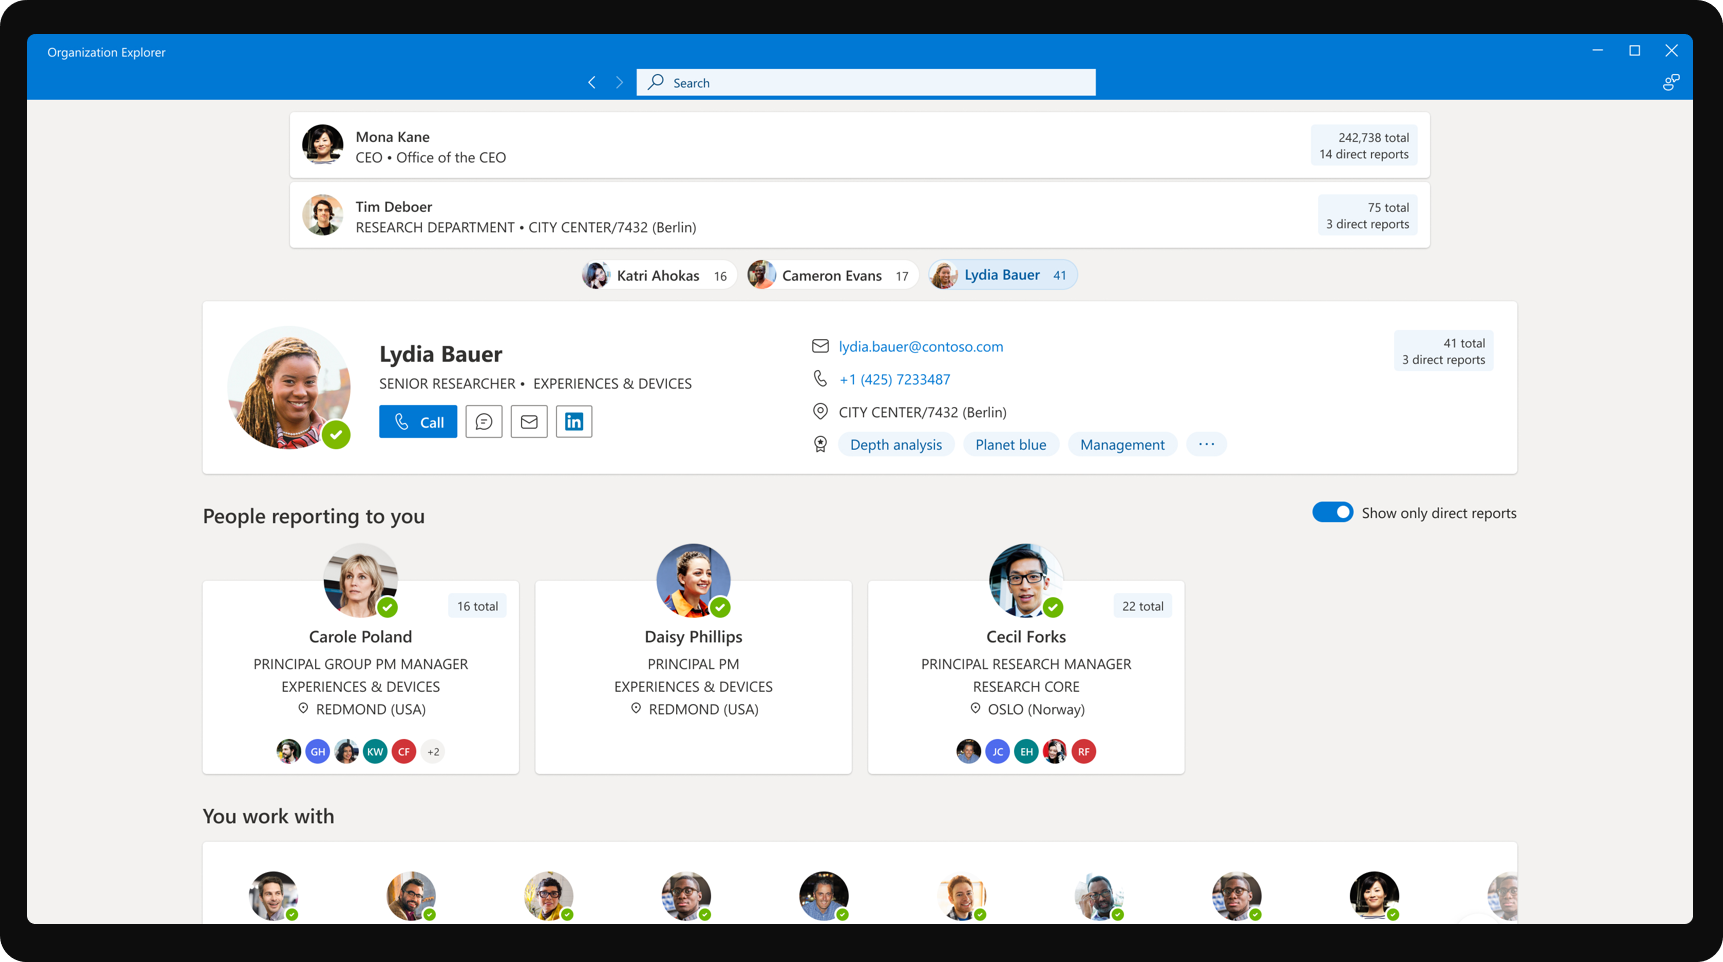Dial the +1 (425) 7233487 phone link
The height and width of the screenshot is (962, 1723).
tap(894, 380)
